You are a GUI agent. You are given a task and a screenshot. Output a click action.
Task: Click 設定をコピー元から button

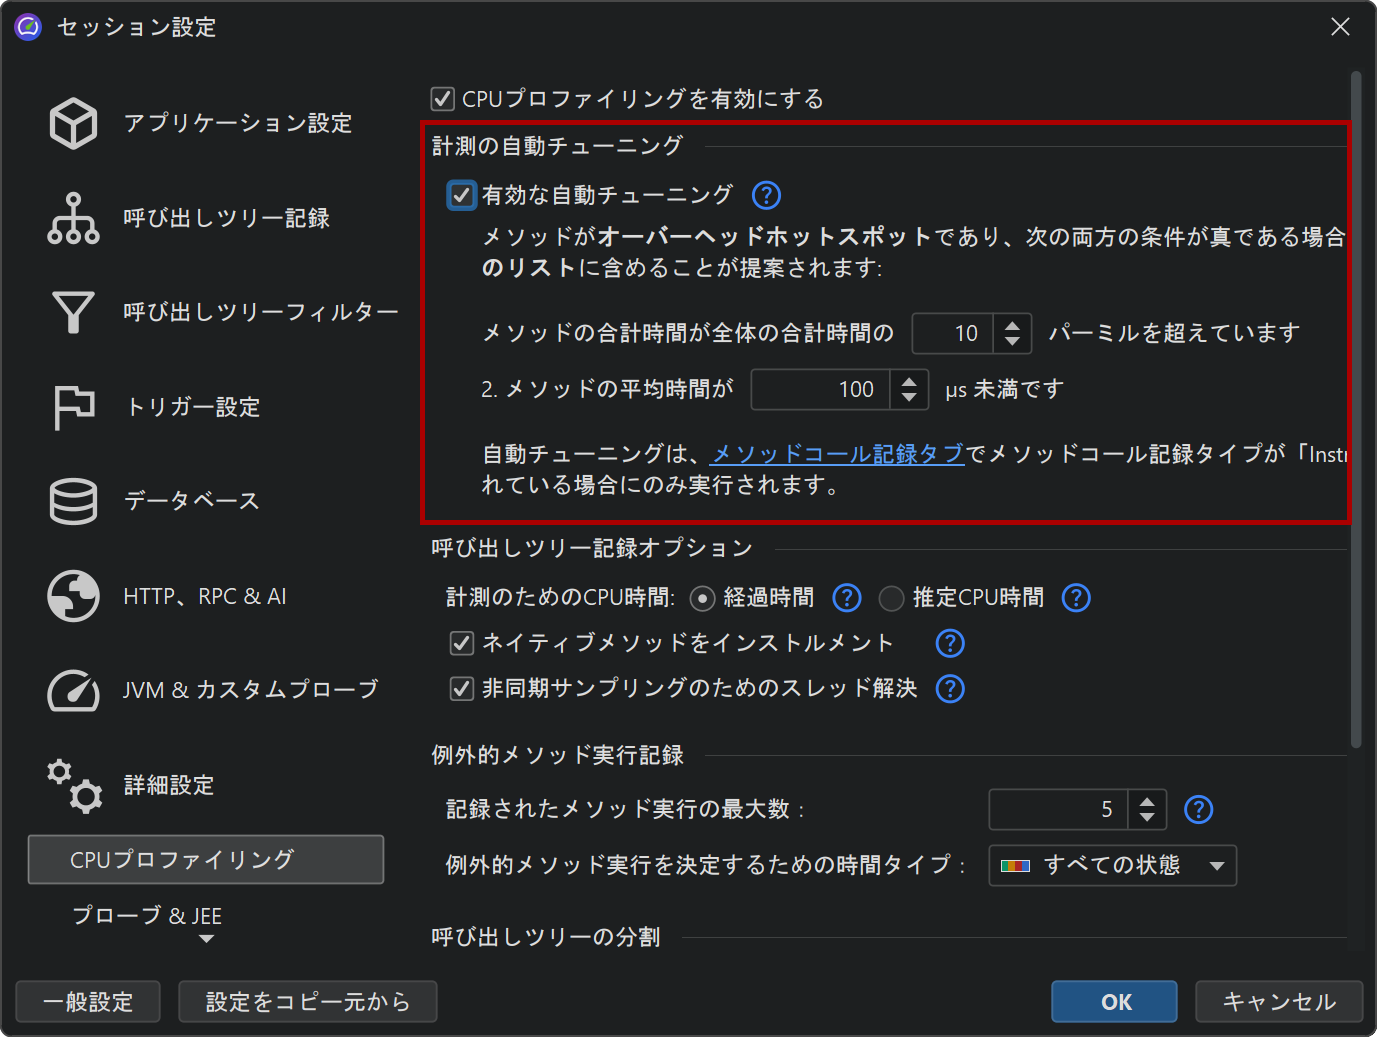click(x=308, y=1002)
